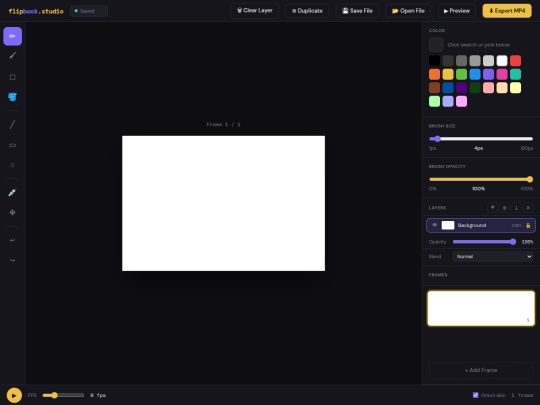Click the Undo arrow icon
This screenshot has height=405, width=540.
(12, 240)
